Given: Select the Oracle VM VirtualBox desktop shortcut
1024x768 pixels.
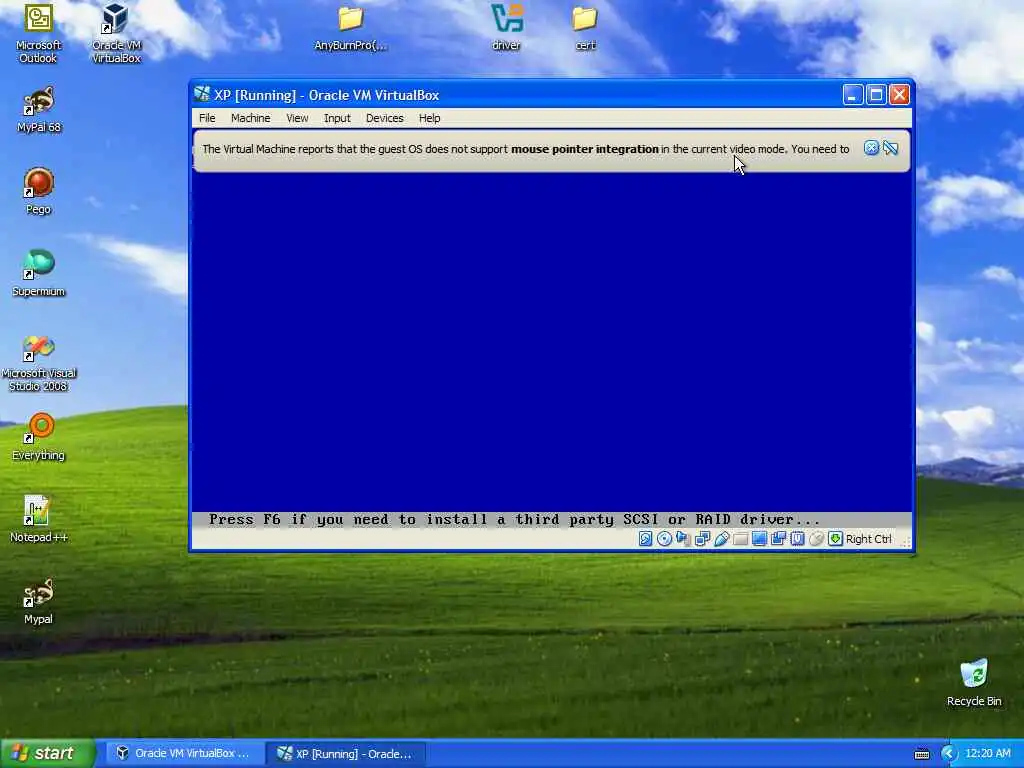Looking at the screenshot, I should tap(116, 33).
